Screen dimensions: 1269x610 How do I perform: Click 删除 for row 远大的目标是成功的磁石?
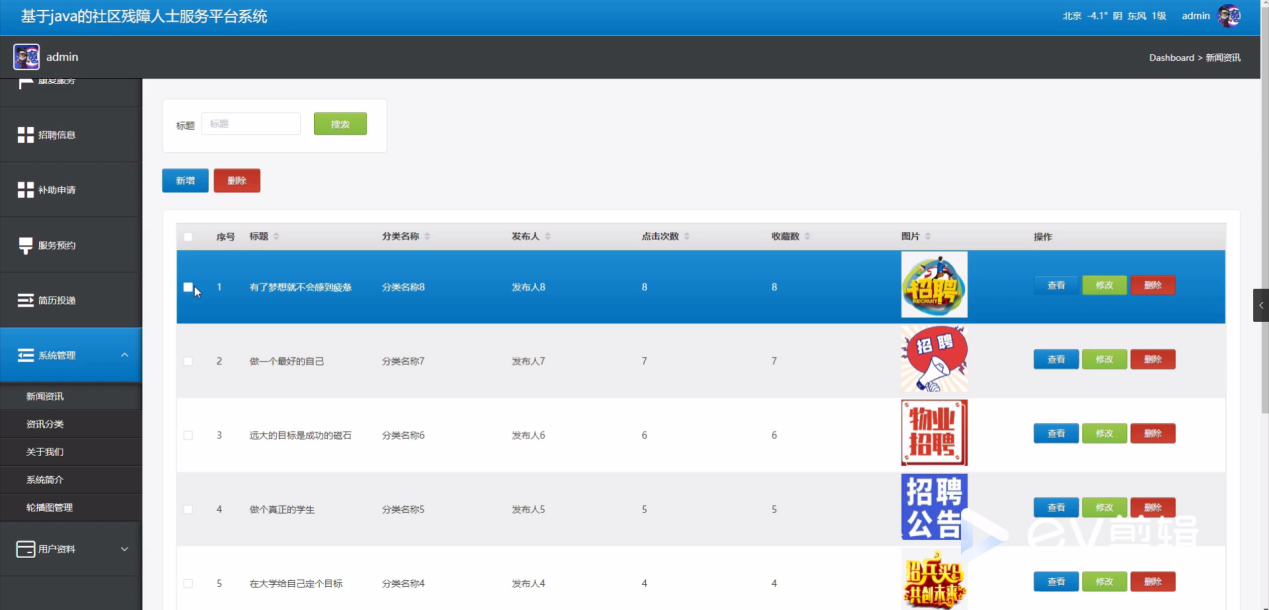click(x=1153, y=433)
